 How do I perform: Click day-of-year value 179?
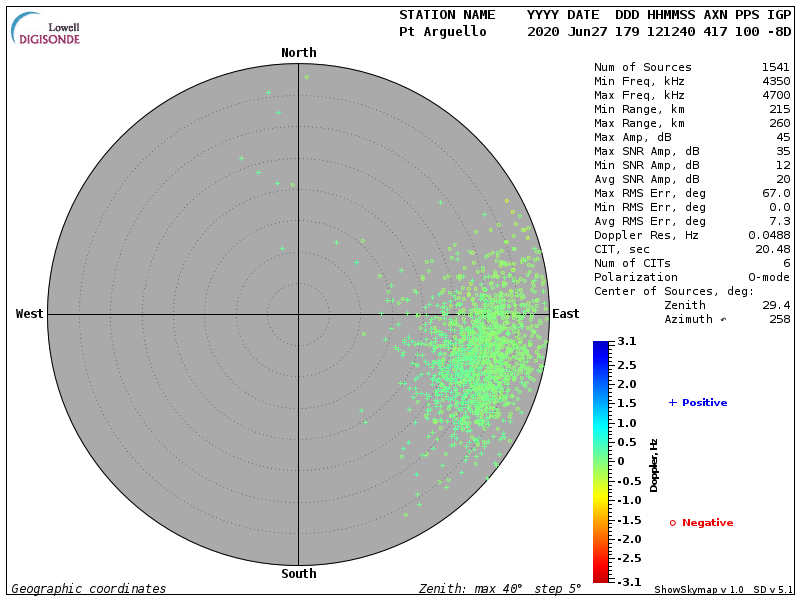pos(627,32)
